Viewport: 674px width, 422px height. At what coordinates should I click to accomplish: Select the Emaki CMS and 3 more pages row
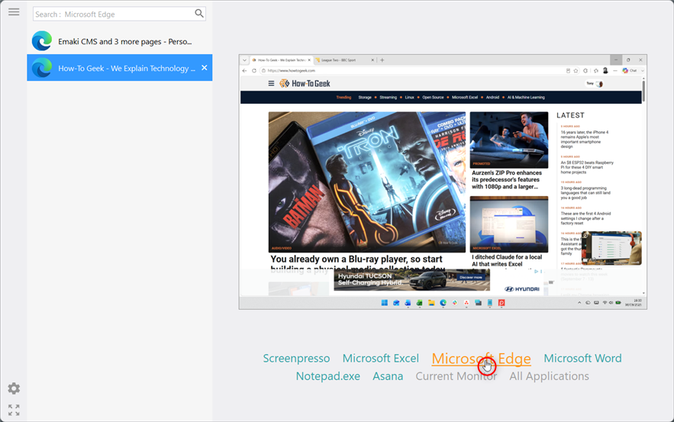coord(119,41)
